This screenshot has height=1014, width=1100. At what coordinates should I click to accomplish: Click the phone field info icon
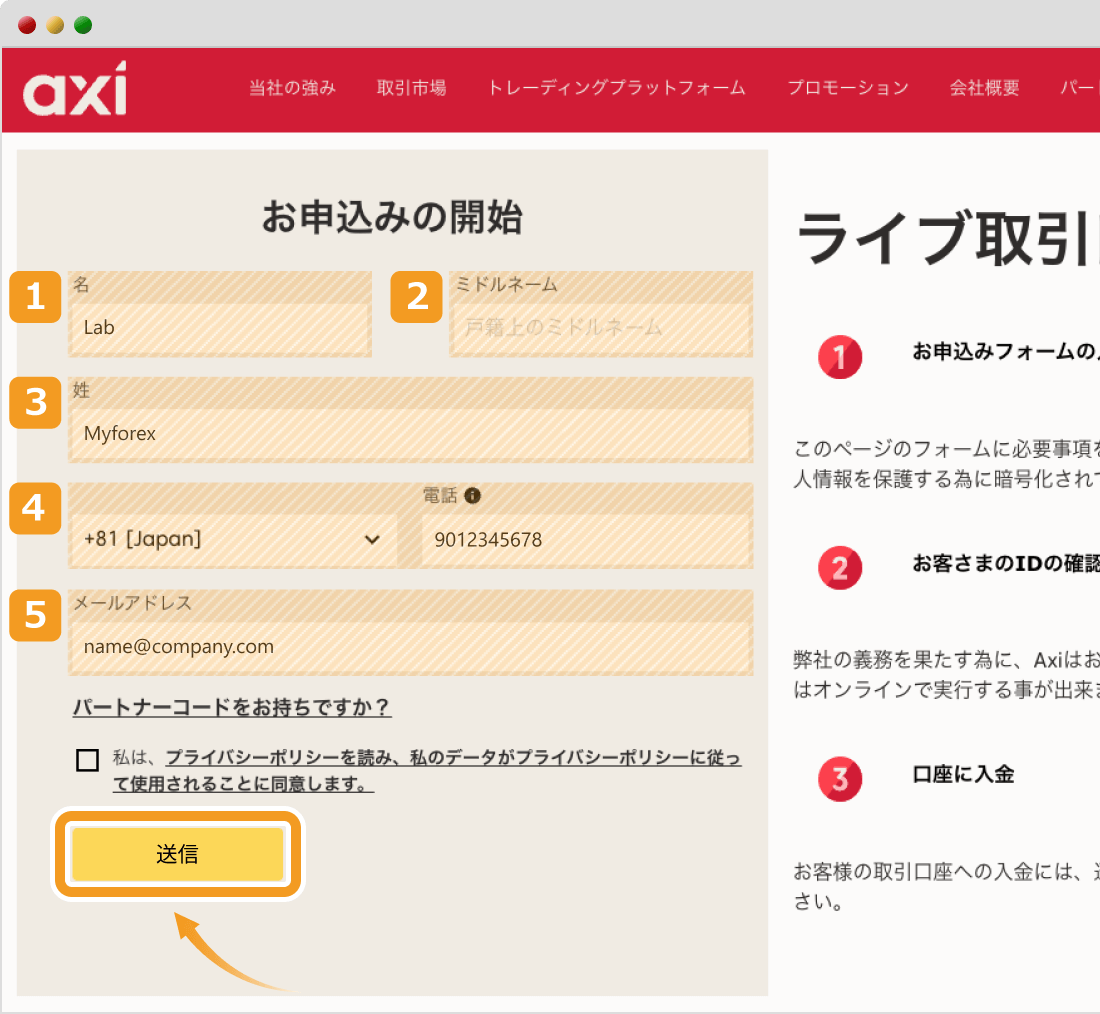[473, 496]
